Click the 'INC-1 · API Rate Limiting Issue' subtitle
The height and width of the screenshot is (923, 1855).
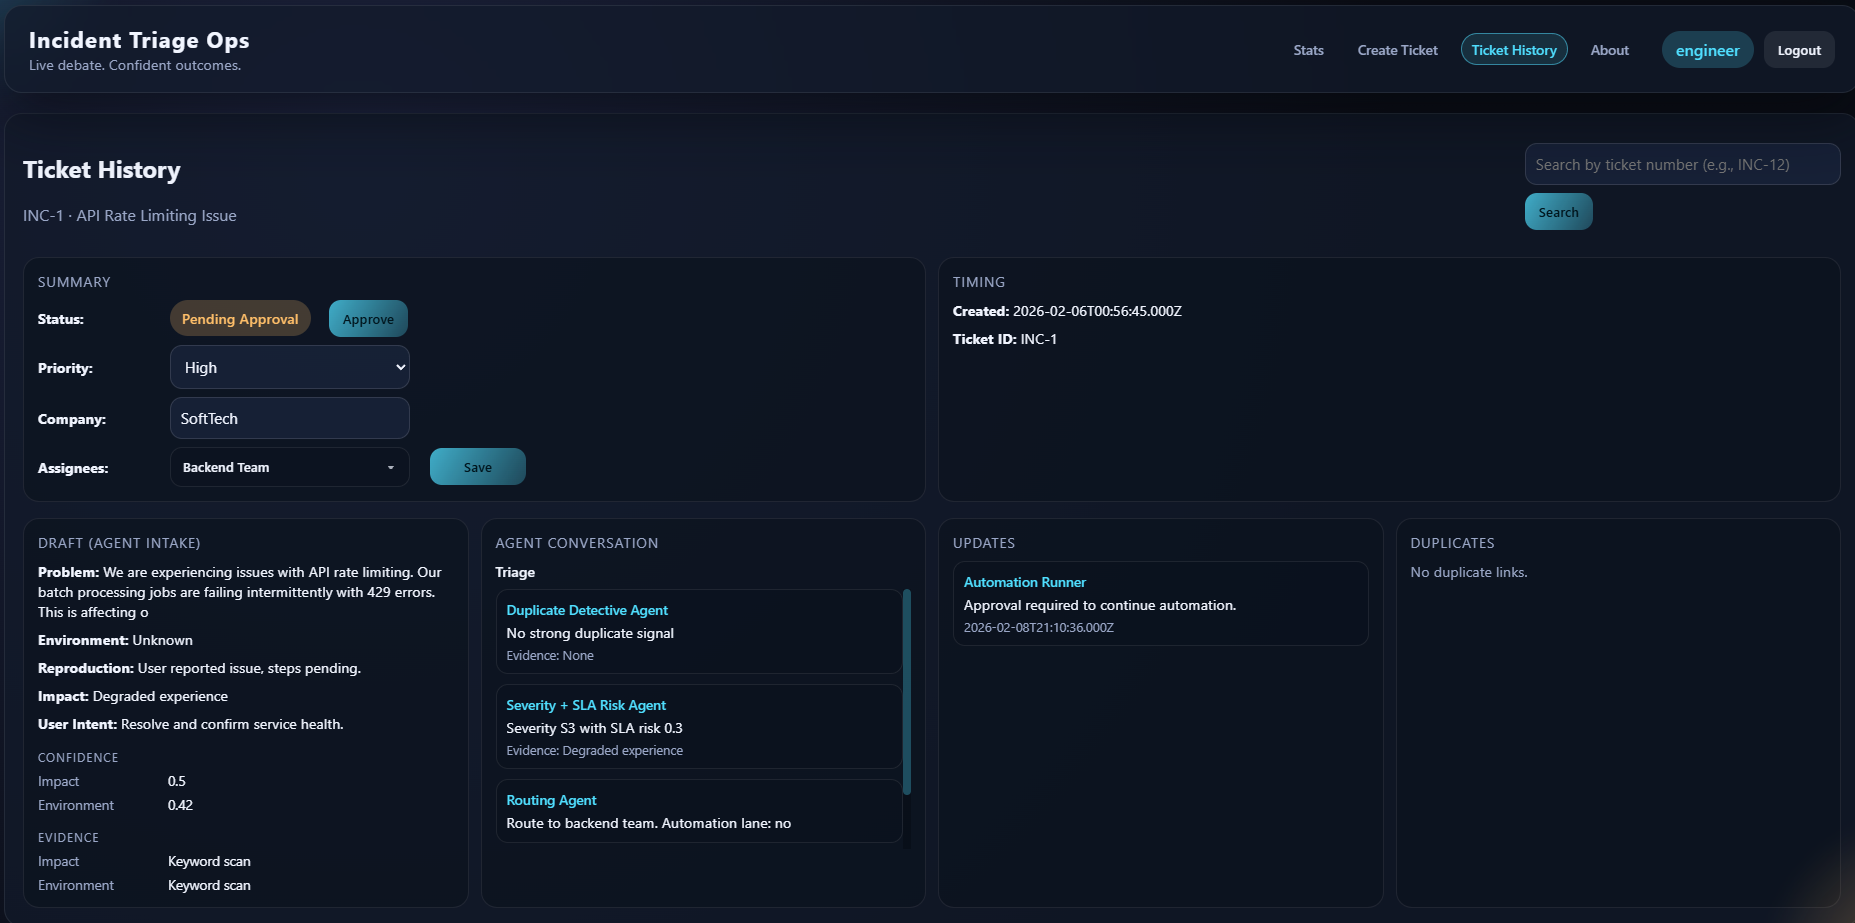pos(130,216)
